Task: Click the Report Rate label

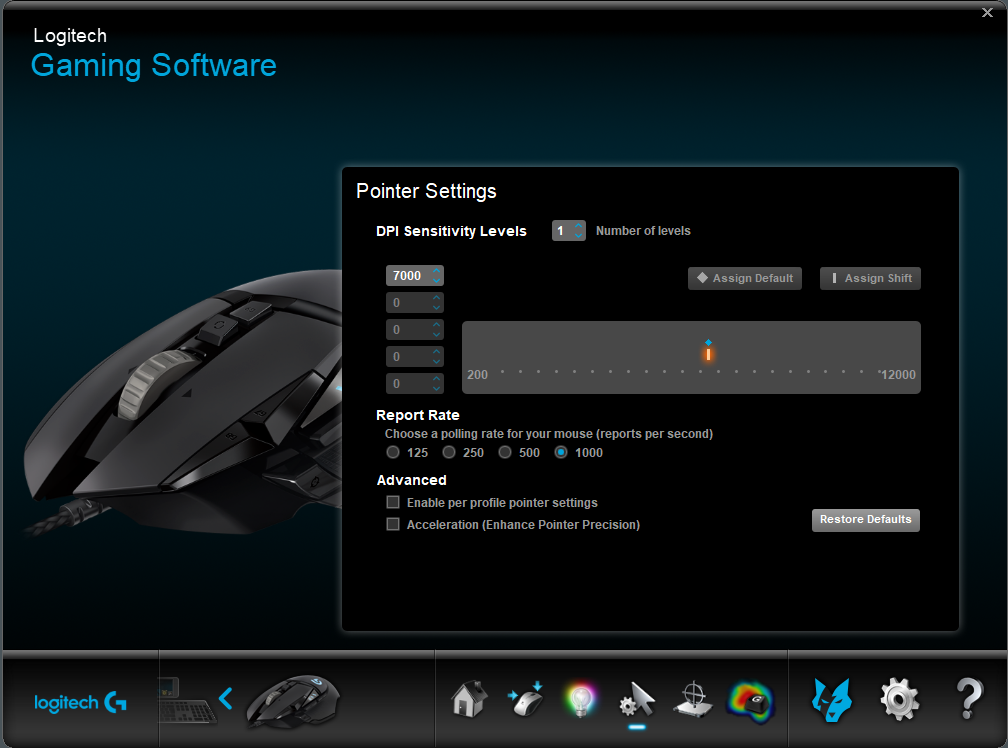Action: pos(418,415)
